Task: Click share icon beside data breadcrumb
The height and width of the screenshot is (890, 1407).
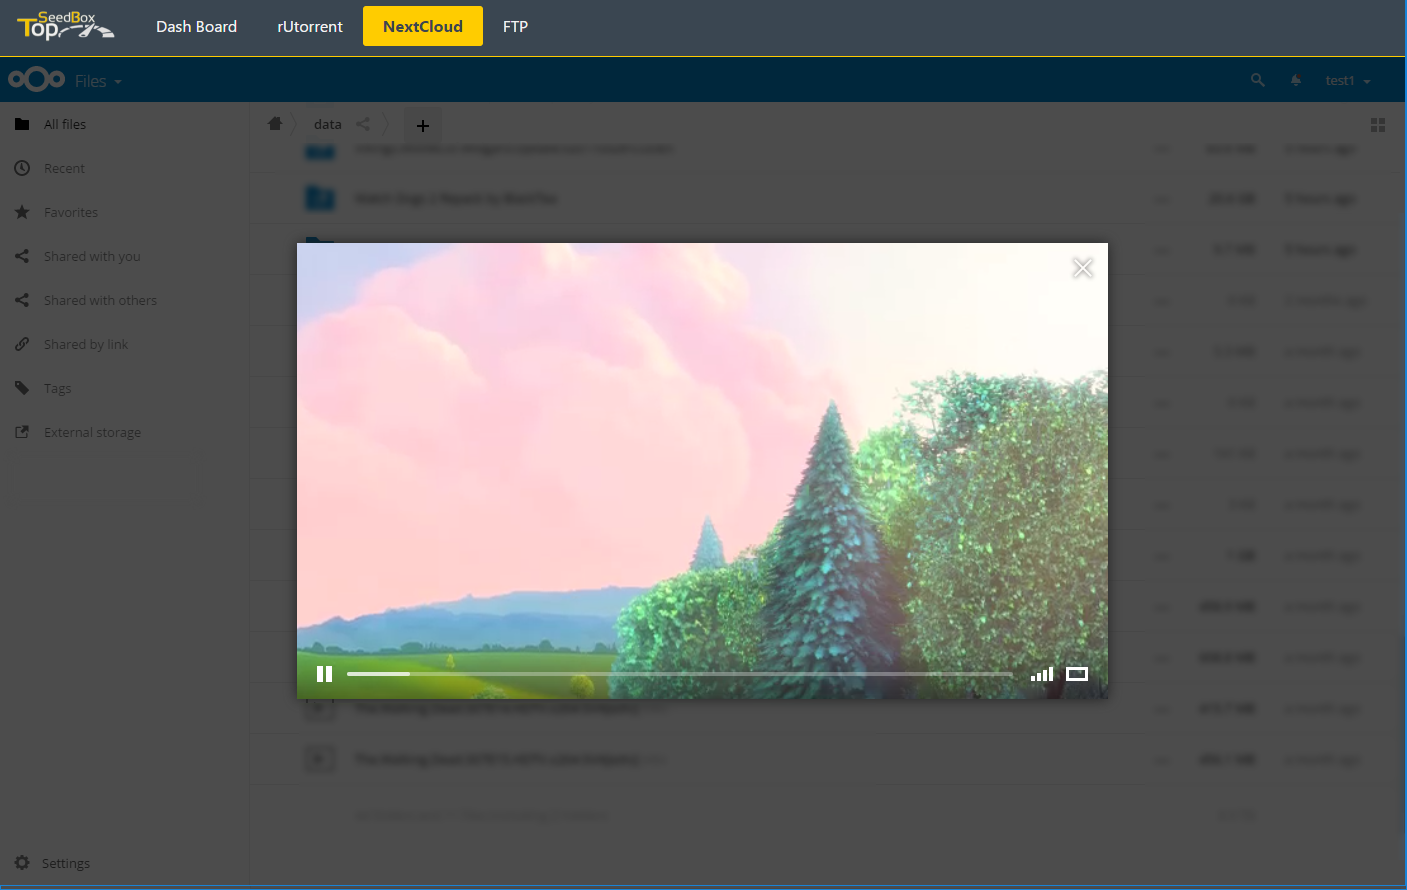Action: tap(363, 124)
